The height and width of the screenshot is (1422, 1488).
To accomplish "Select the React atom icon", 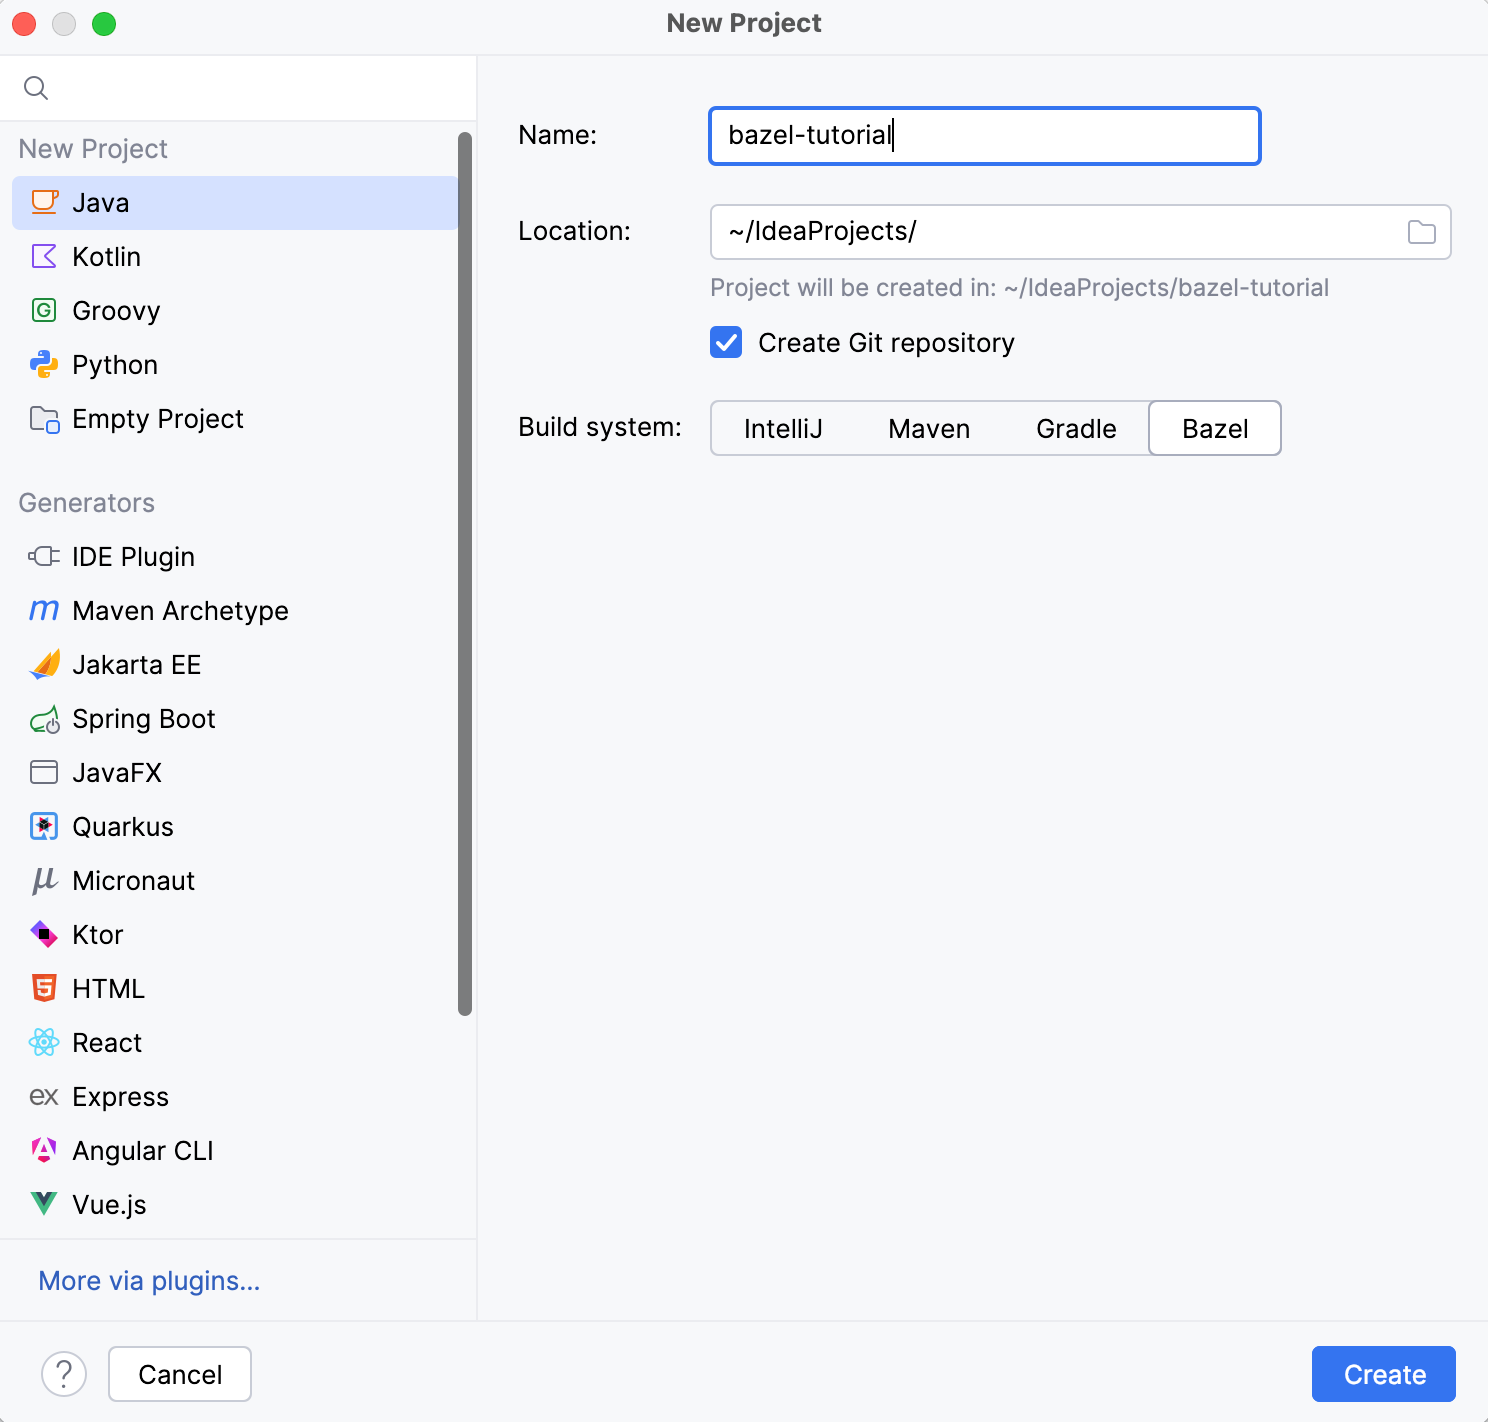I will point(44,1043).
